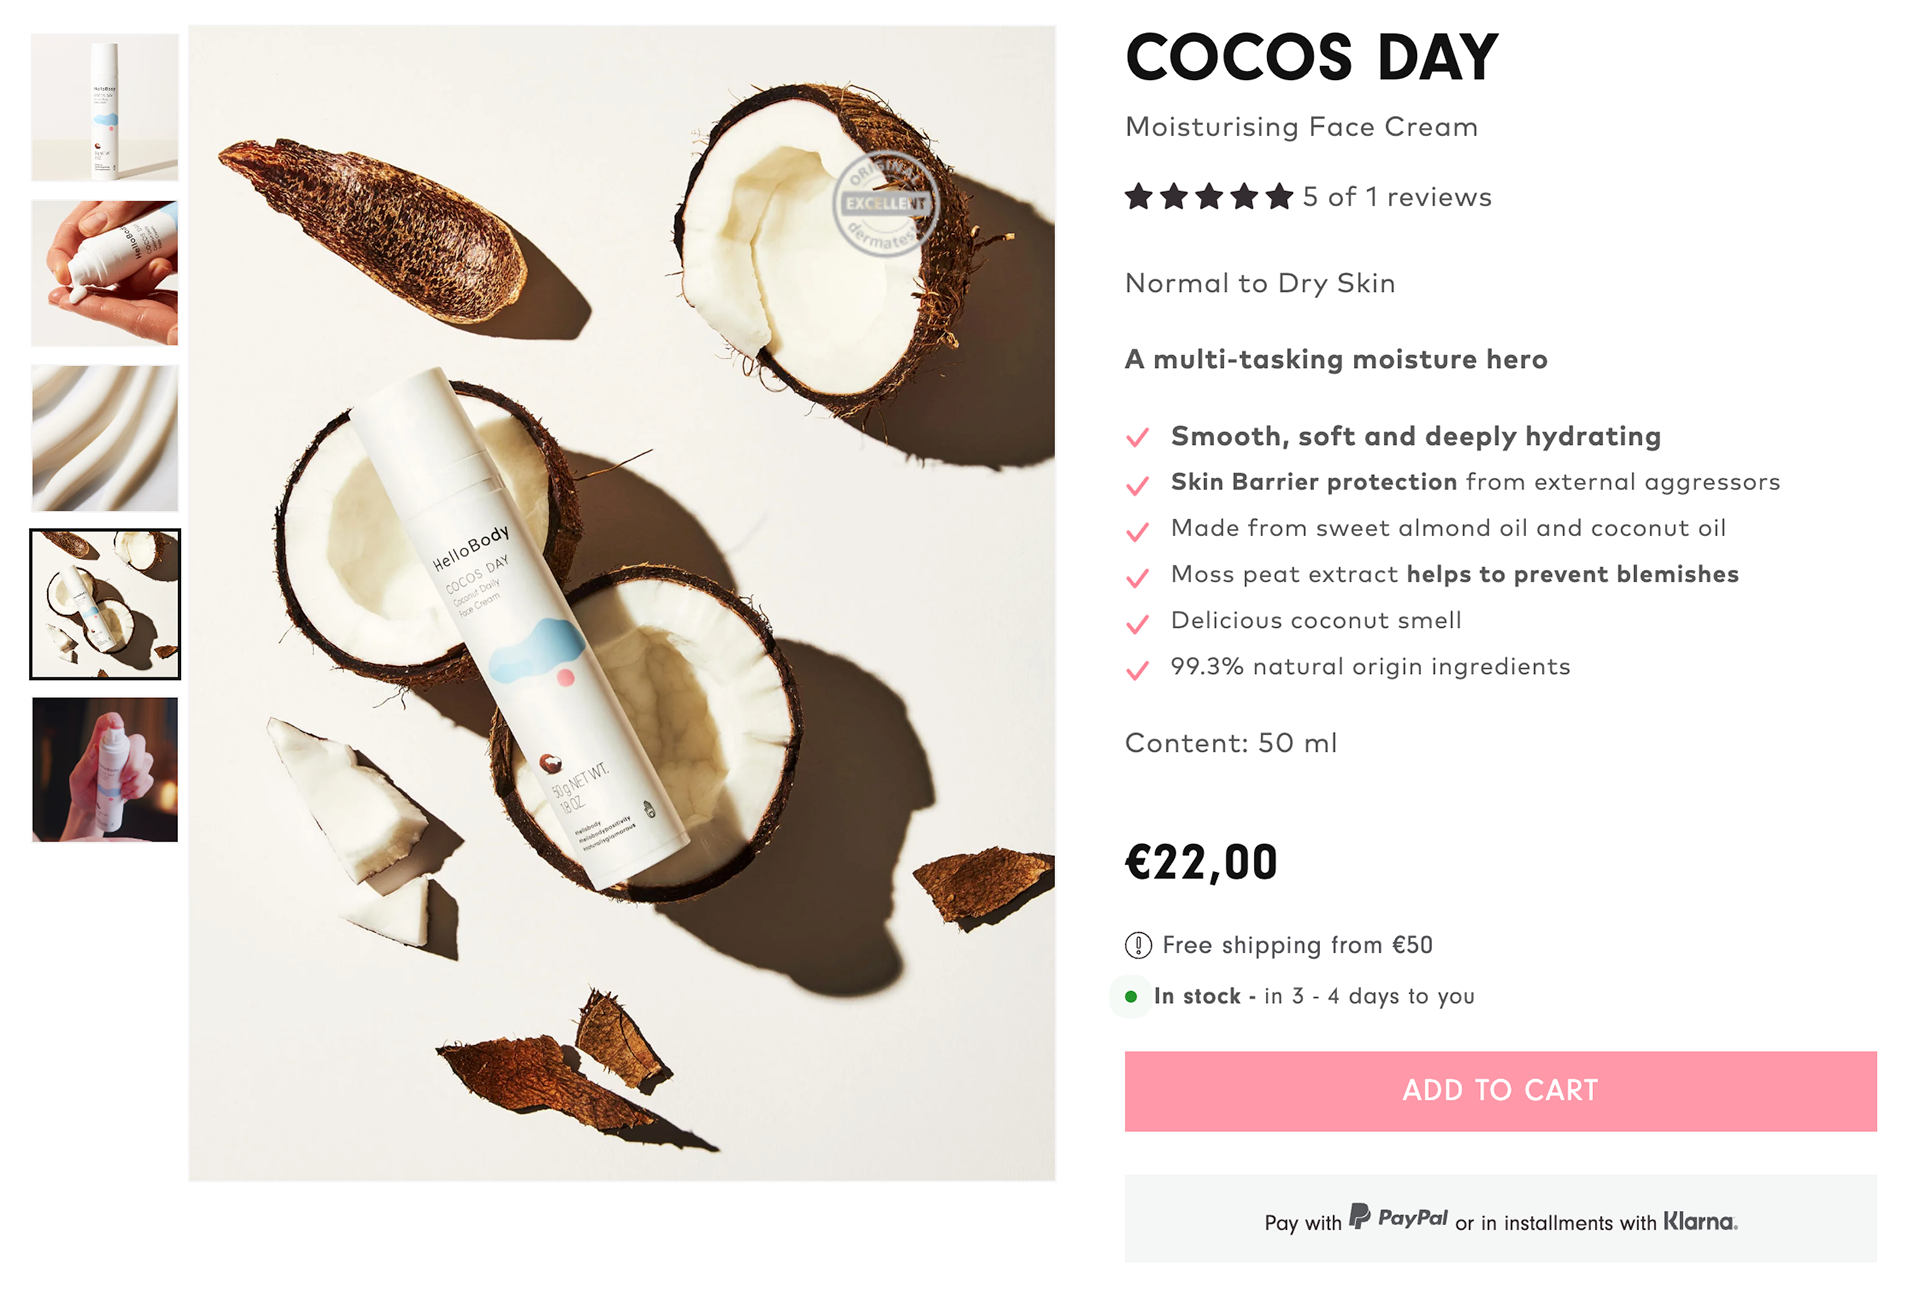Click the Free shipping from €50 text

[x=1297, y=945]
